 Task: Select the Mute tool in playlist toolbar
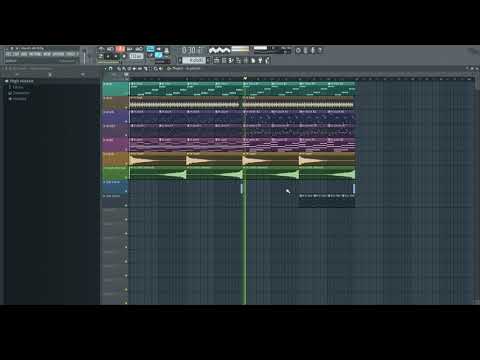(x=134, y=68)
